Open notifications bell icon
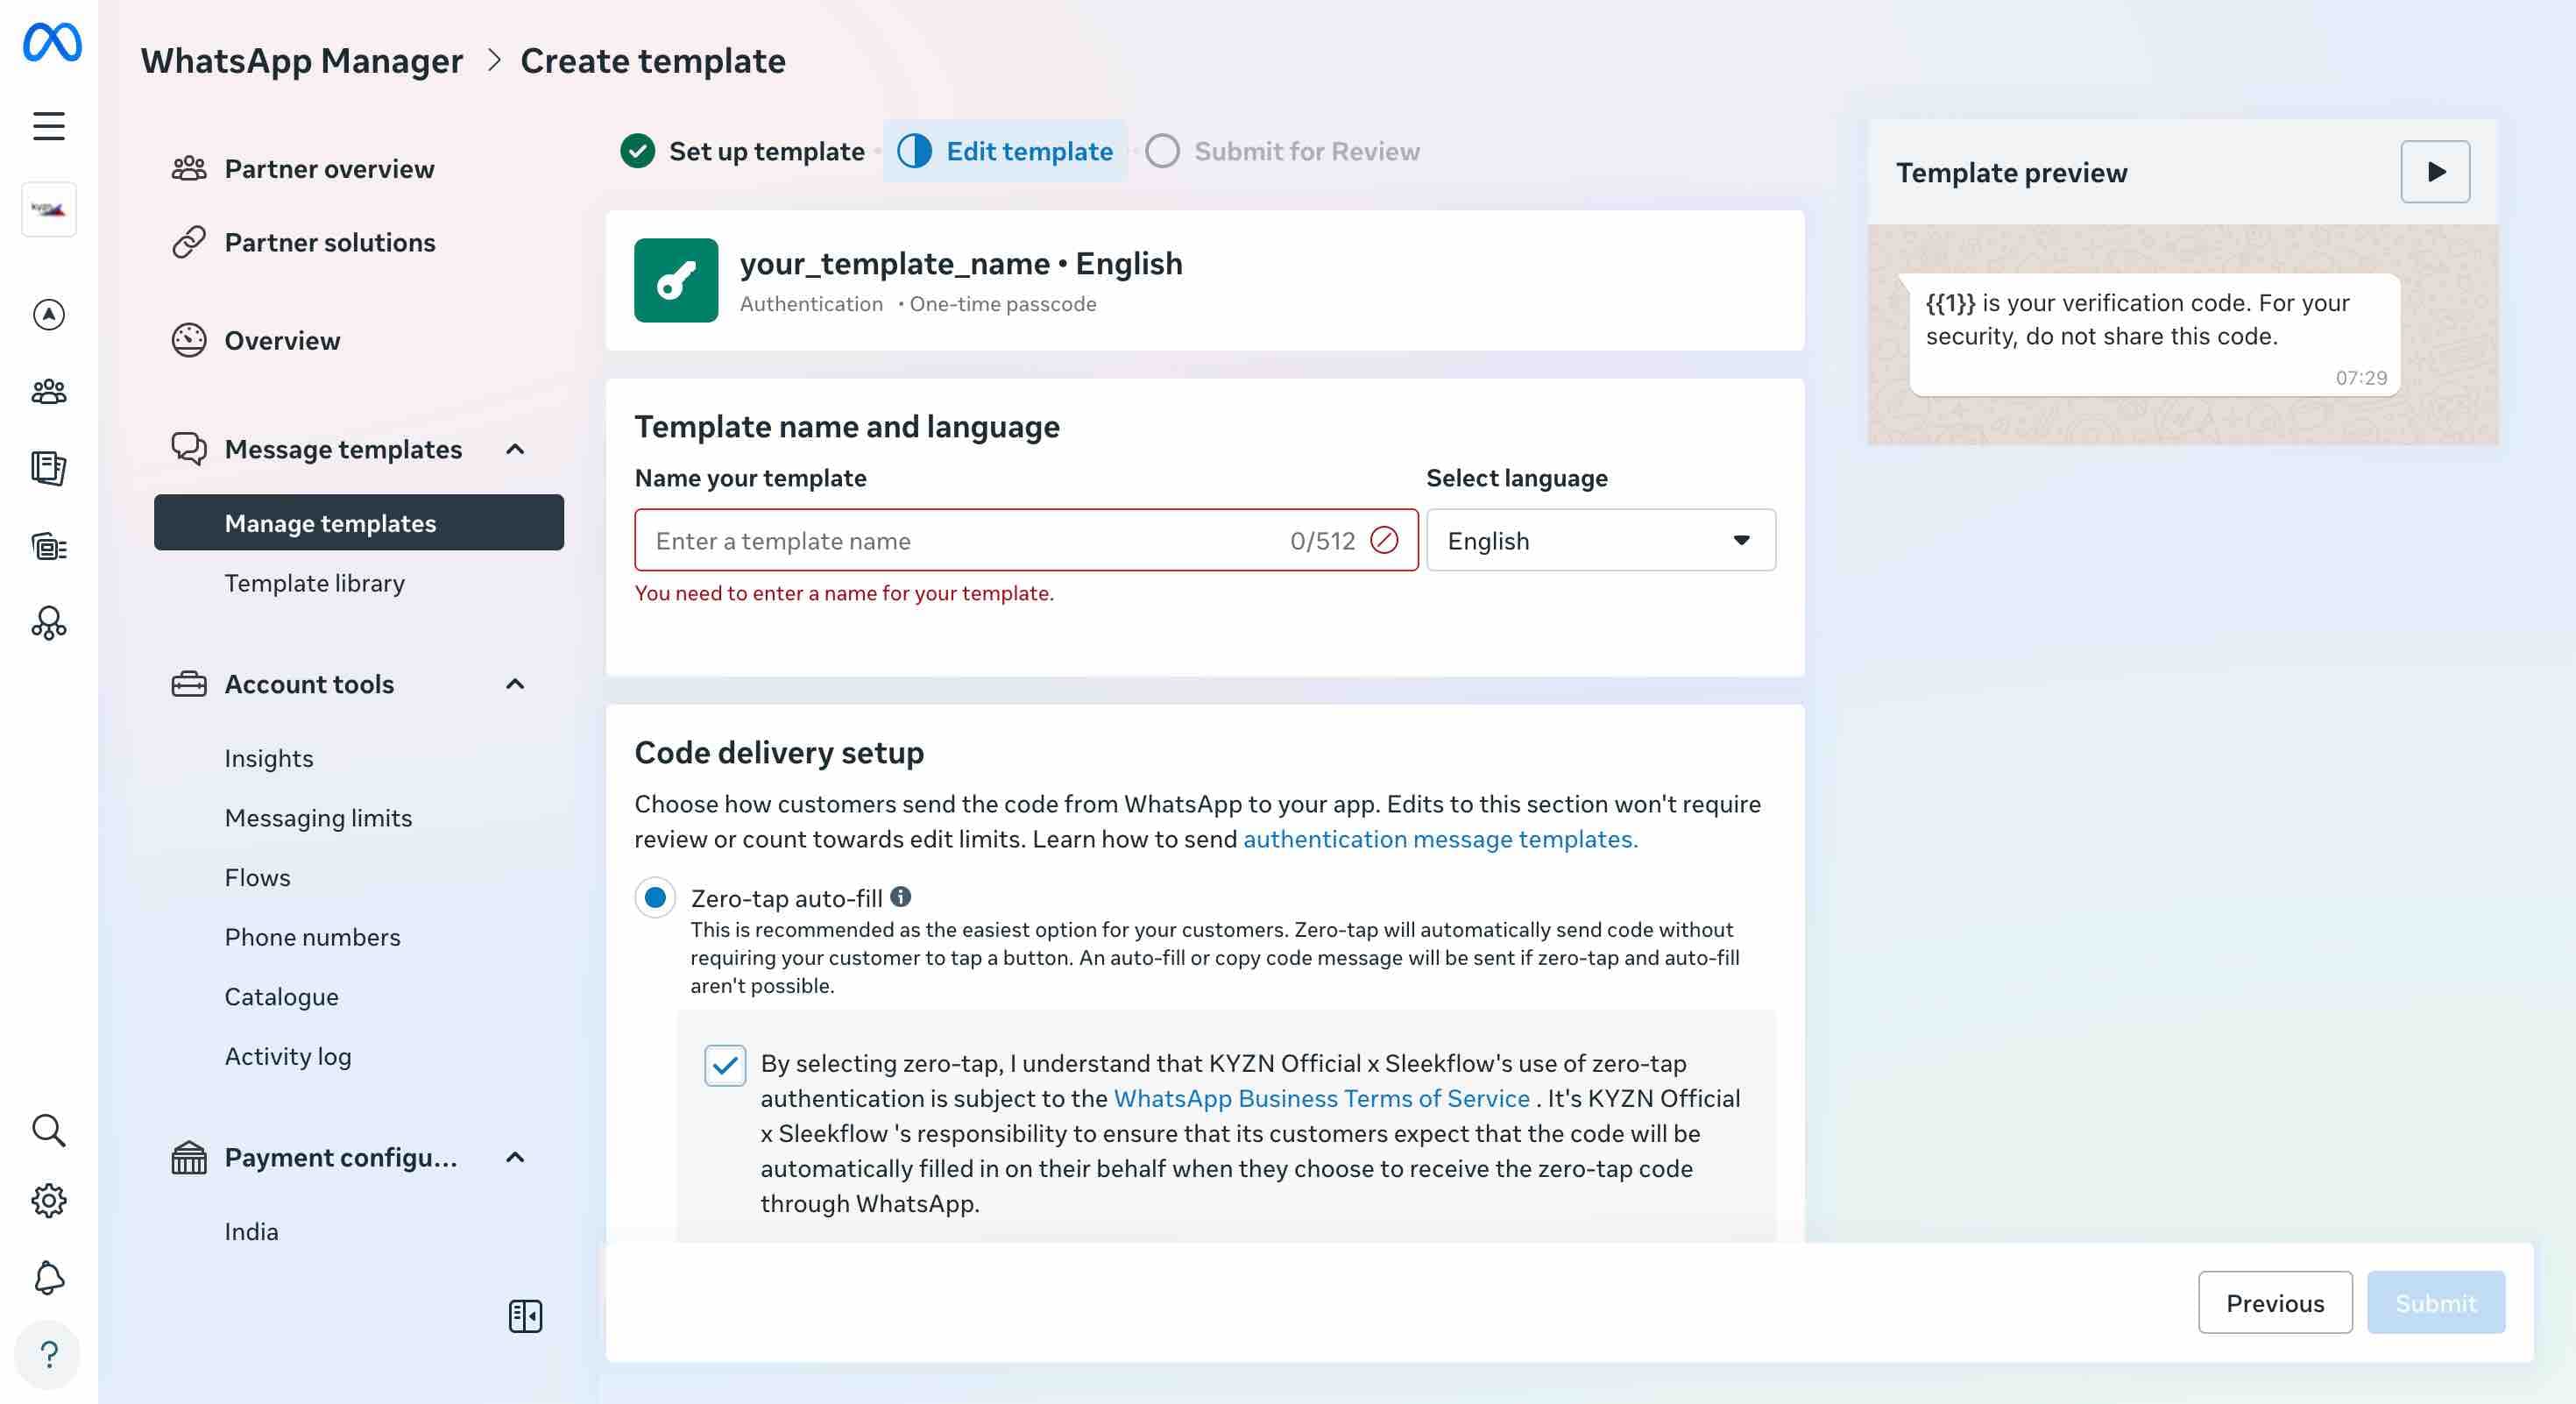 [x=48, y=1278]
